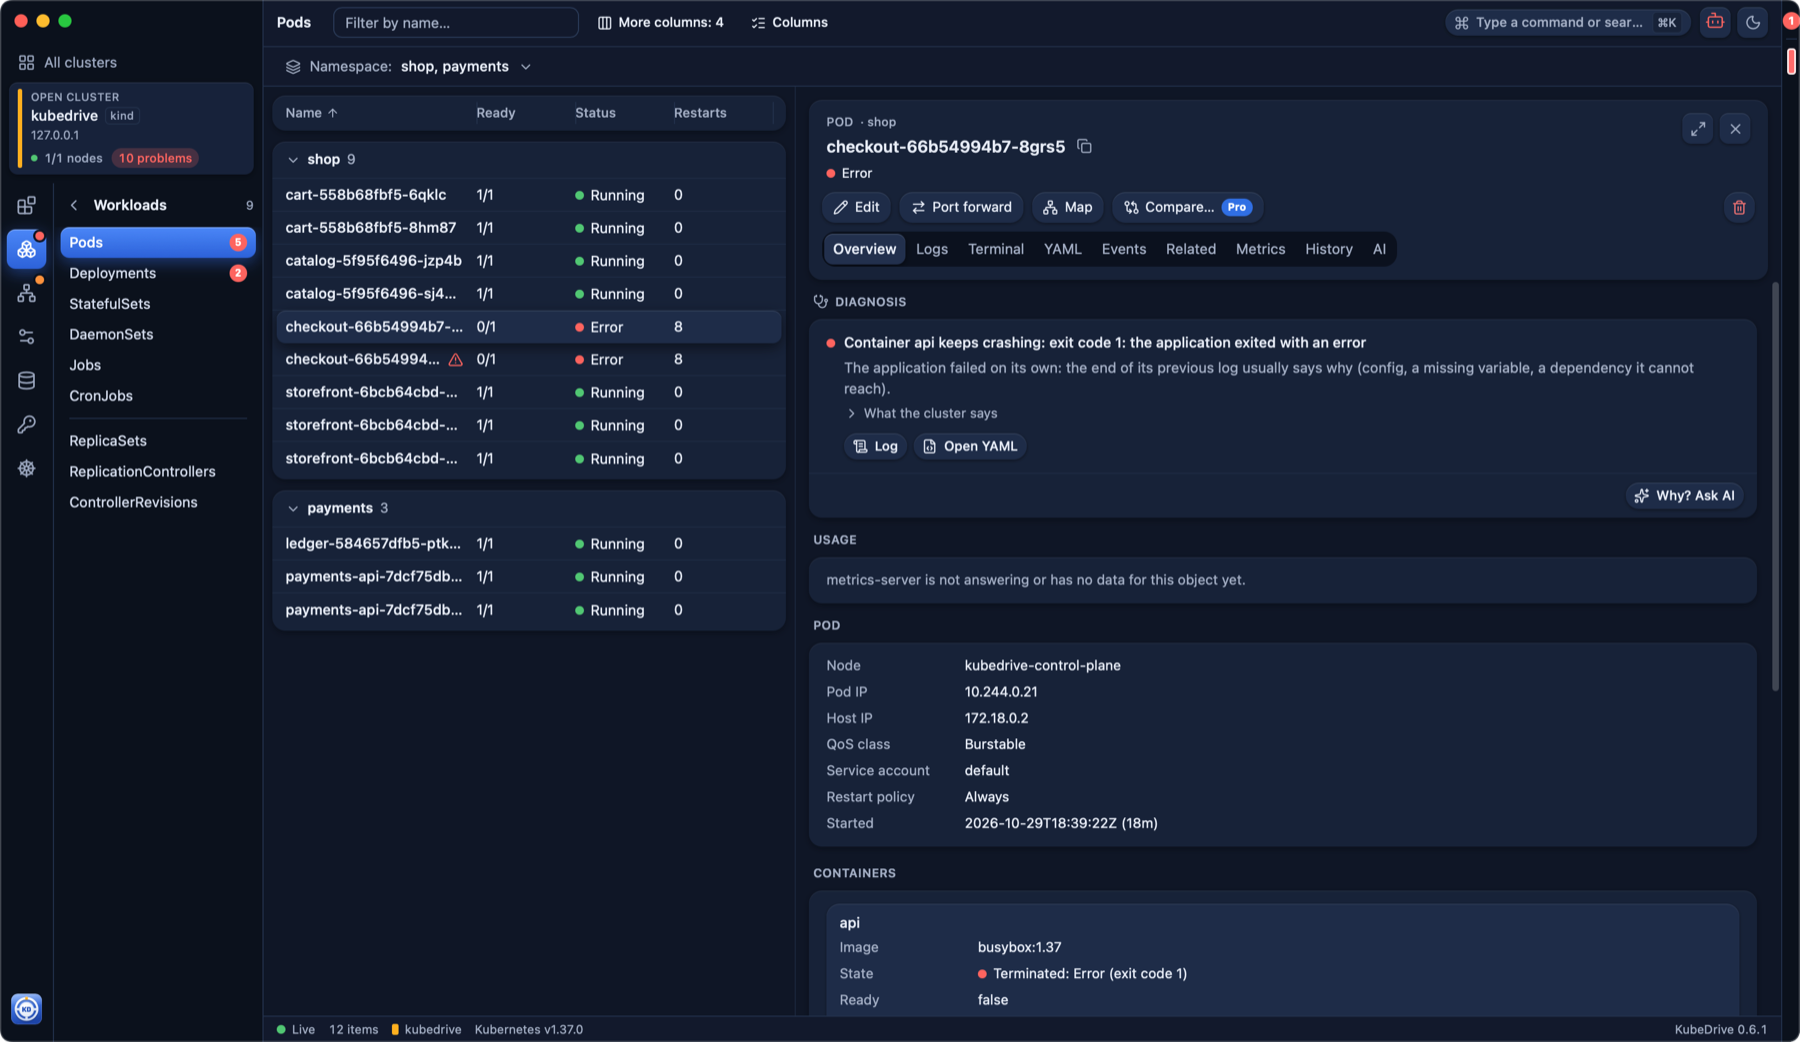Toggle the dark mode moon icon

1753,22
